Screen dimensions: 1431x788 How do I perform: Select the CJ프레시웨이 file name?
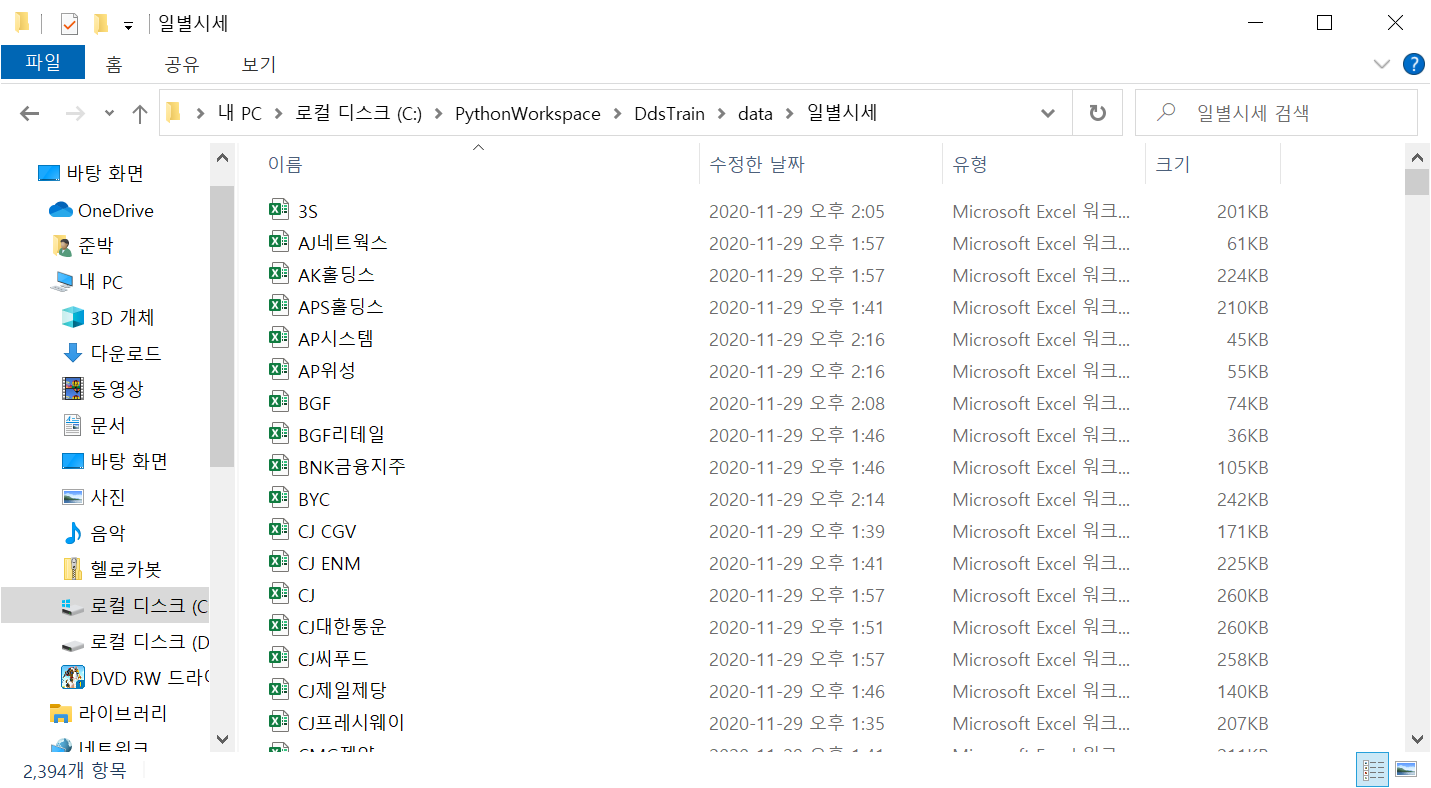(x=351, y=723)
